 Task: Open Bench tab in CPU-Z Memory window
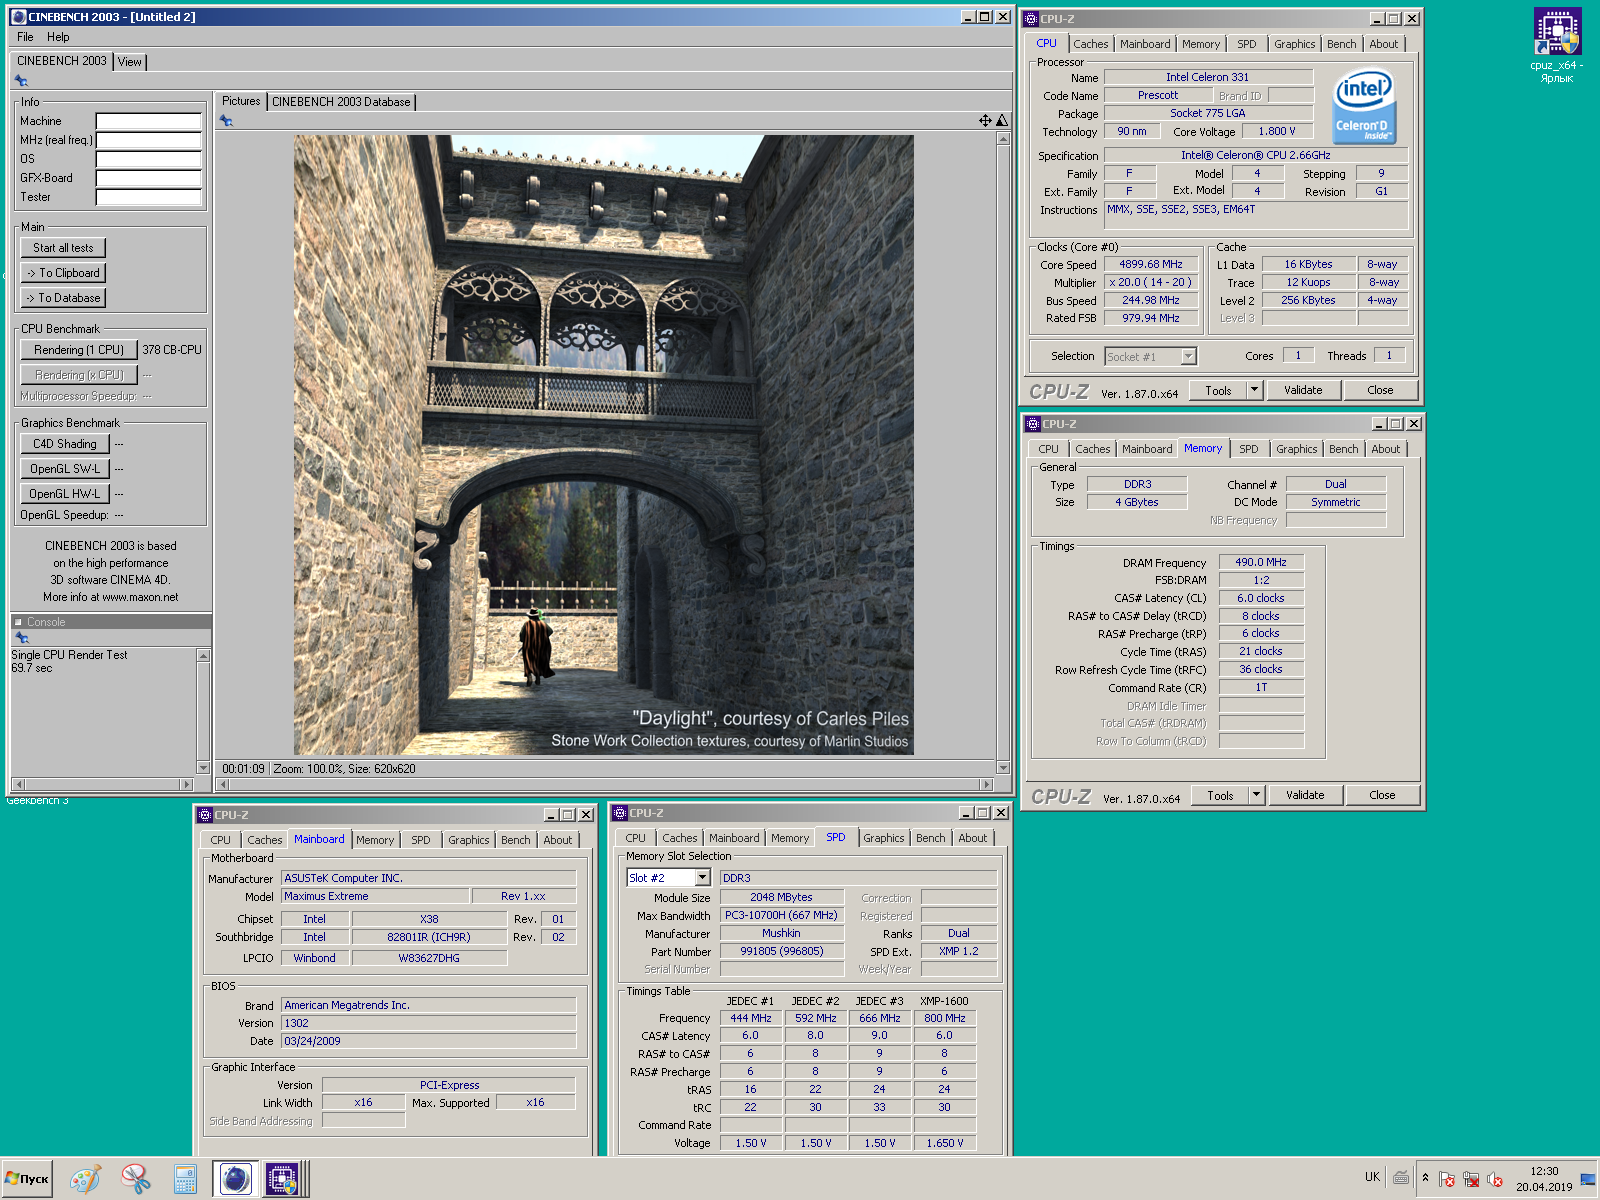click(x=1343, y=449)
